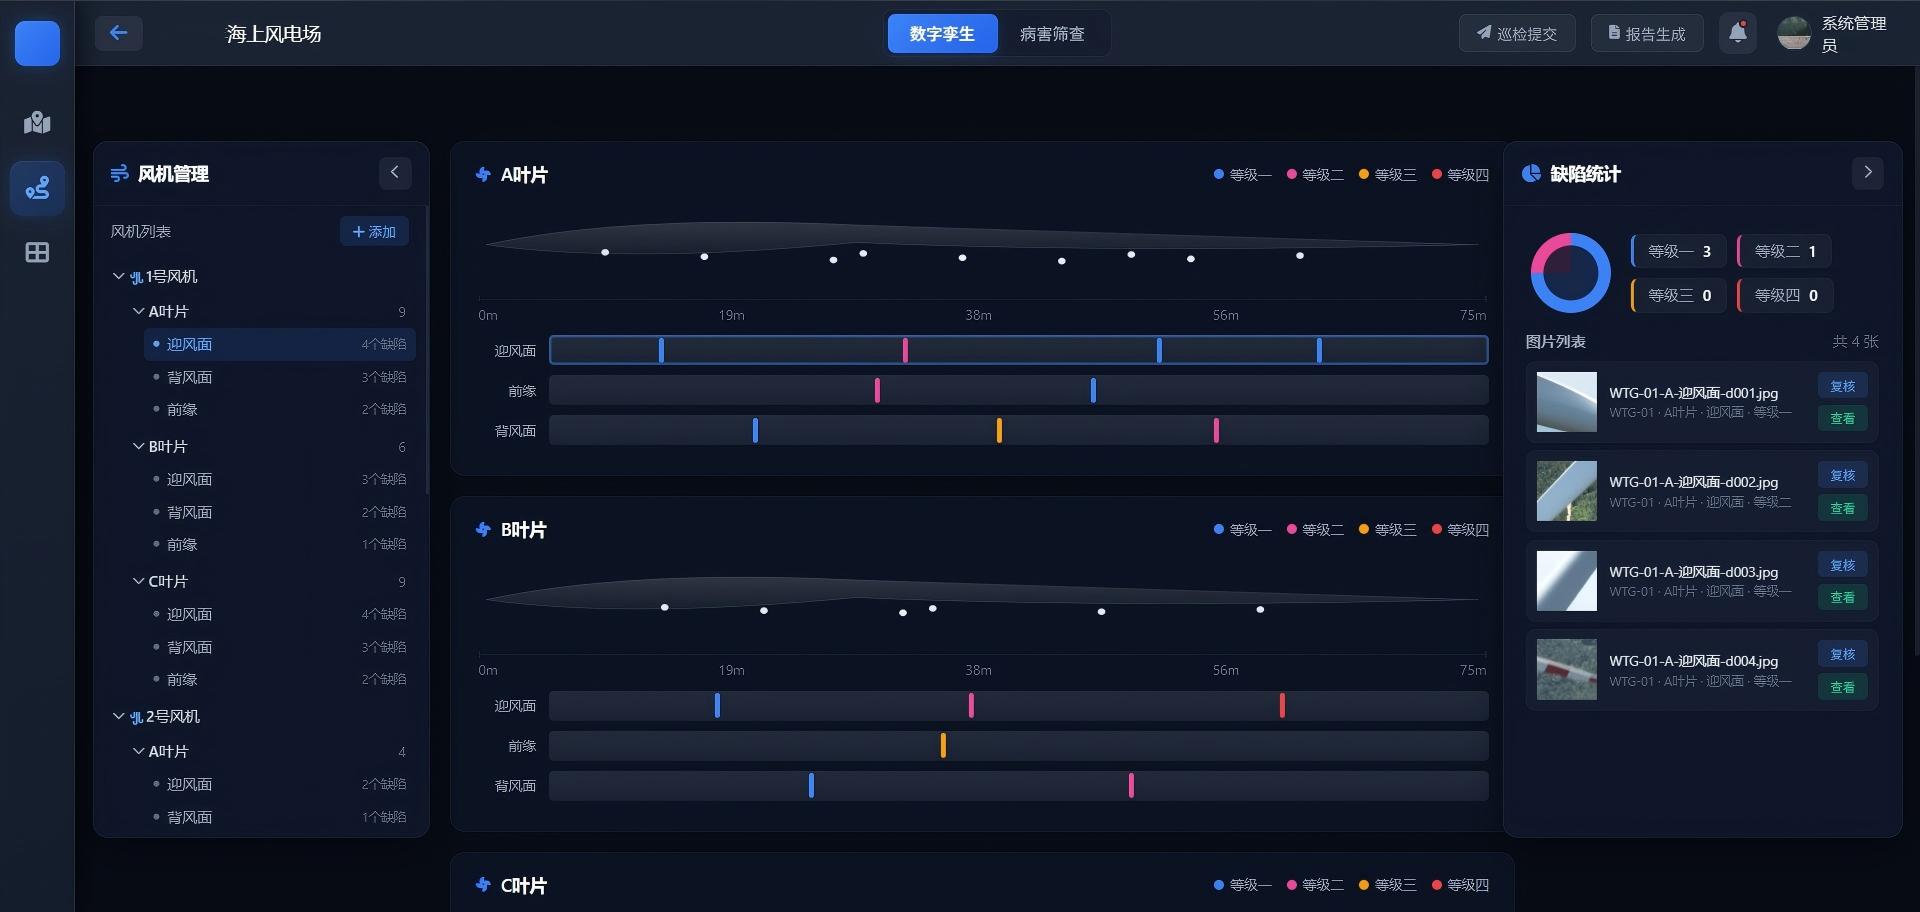
Task: Select 迎风面 under 2号风机 A叶片
Action: (280, 784)
